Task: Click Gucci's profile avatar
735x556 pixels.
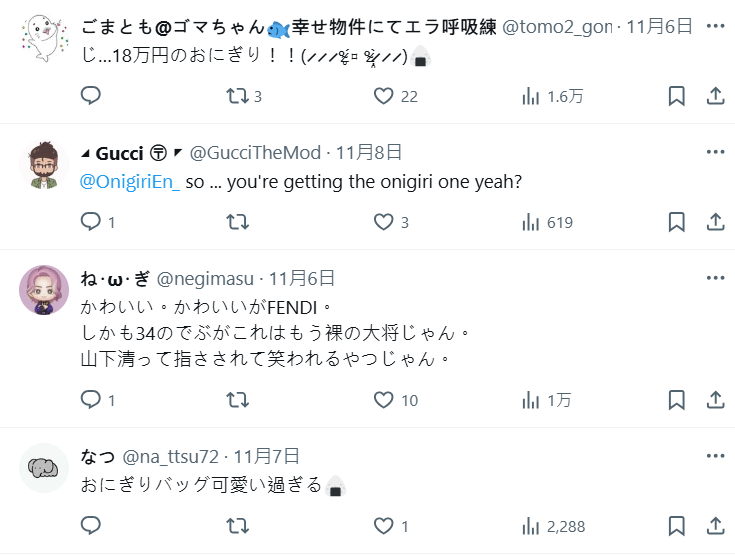Action: coord(43,164)
